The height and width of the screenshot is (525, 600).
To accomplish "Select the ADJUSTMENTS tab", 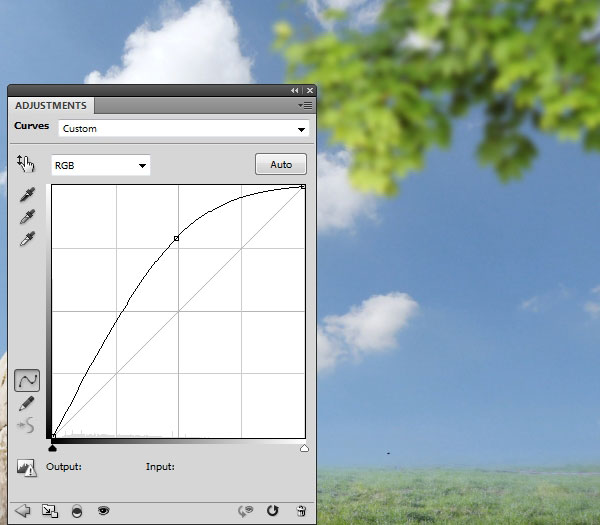I will pos(51,106).
